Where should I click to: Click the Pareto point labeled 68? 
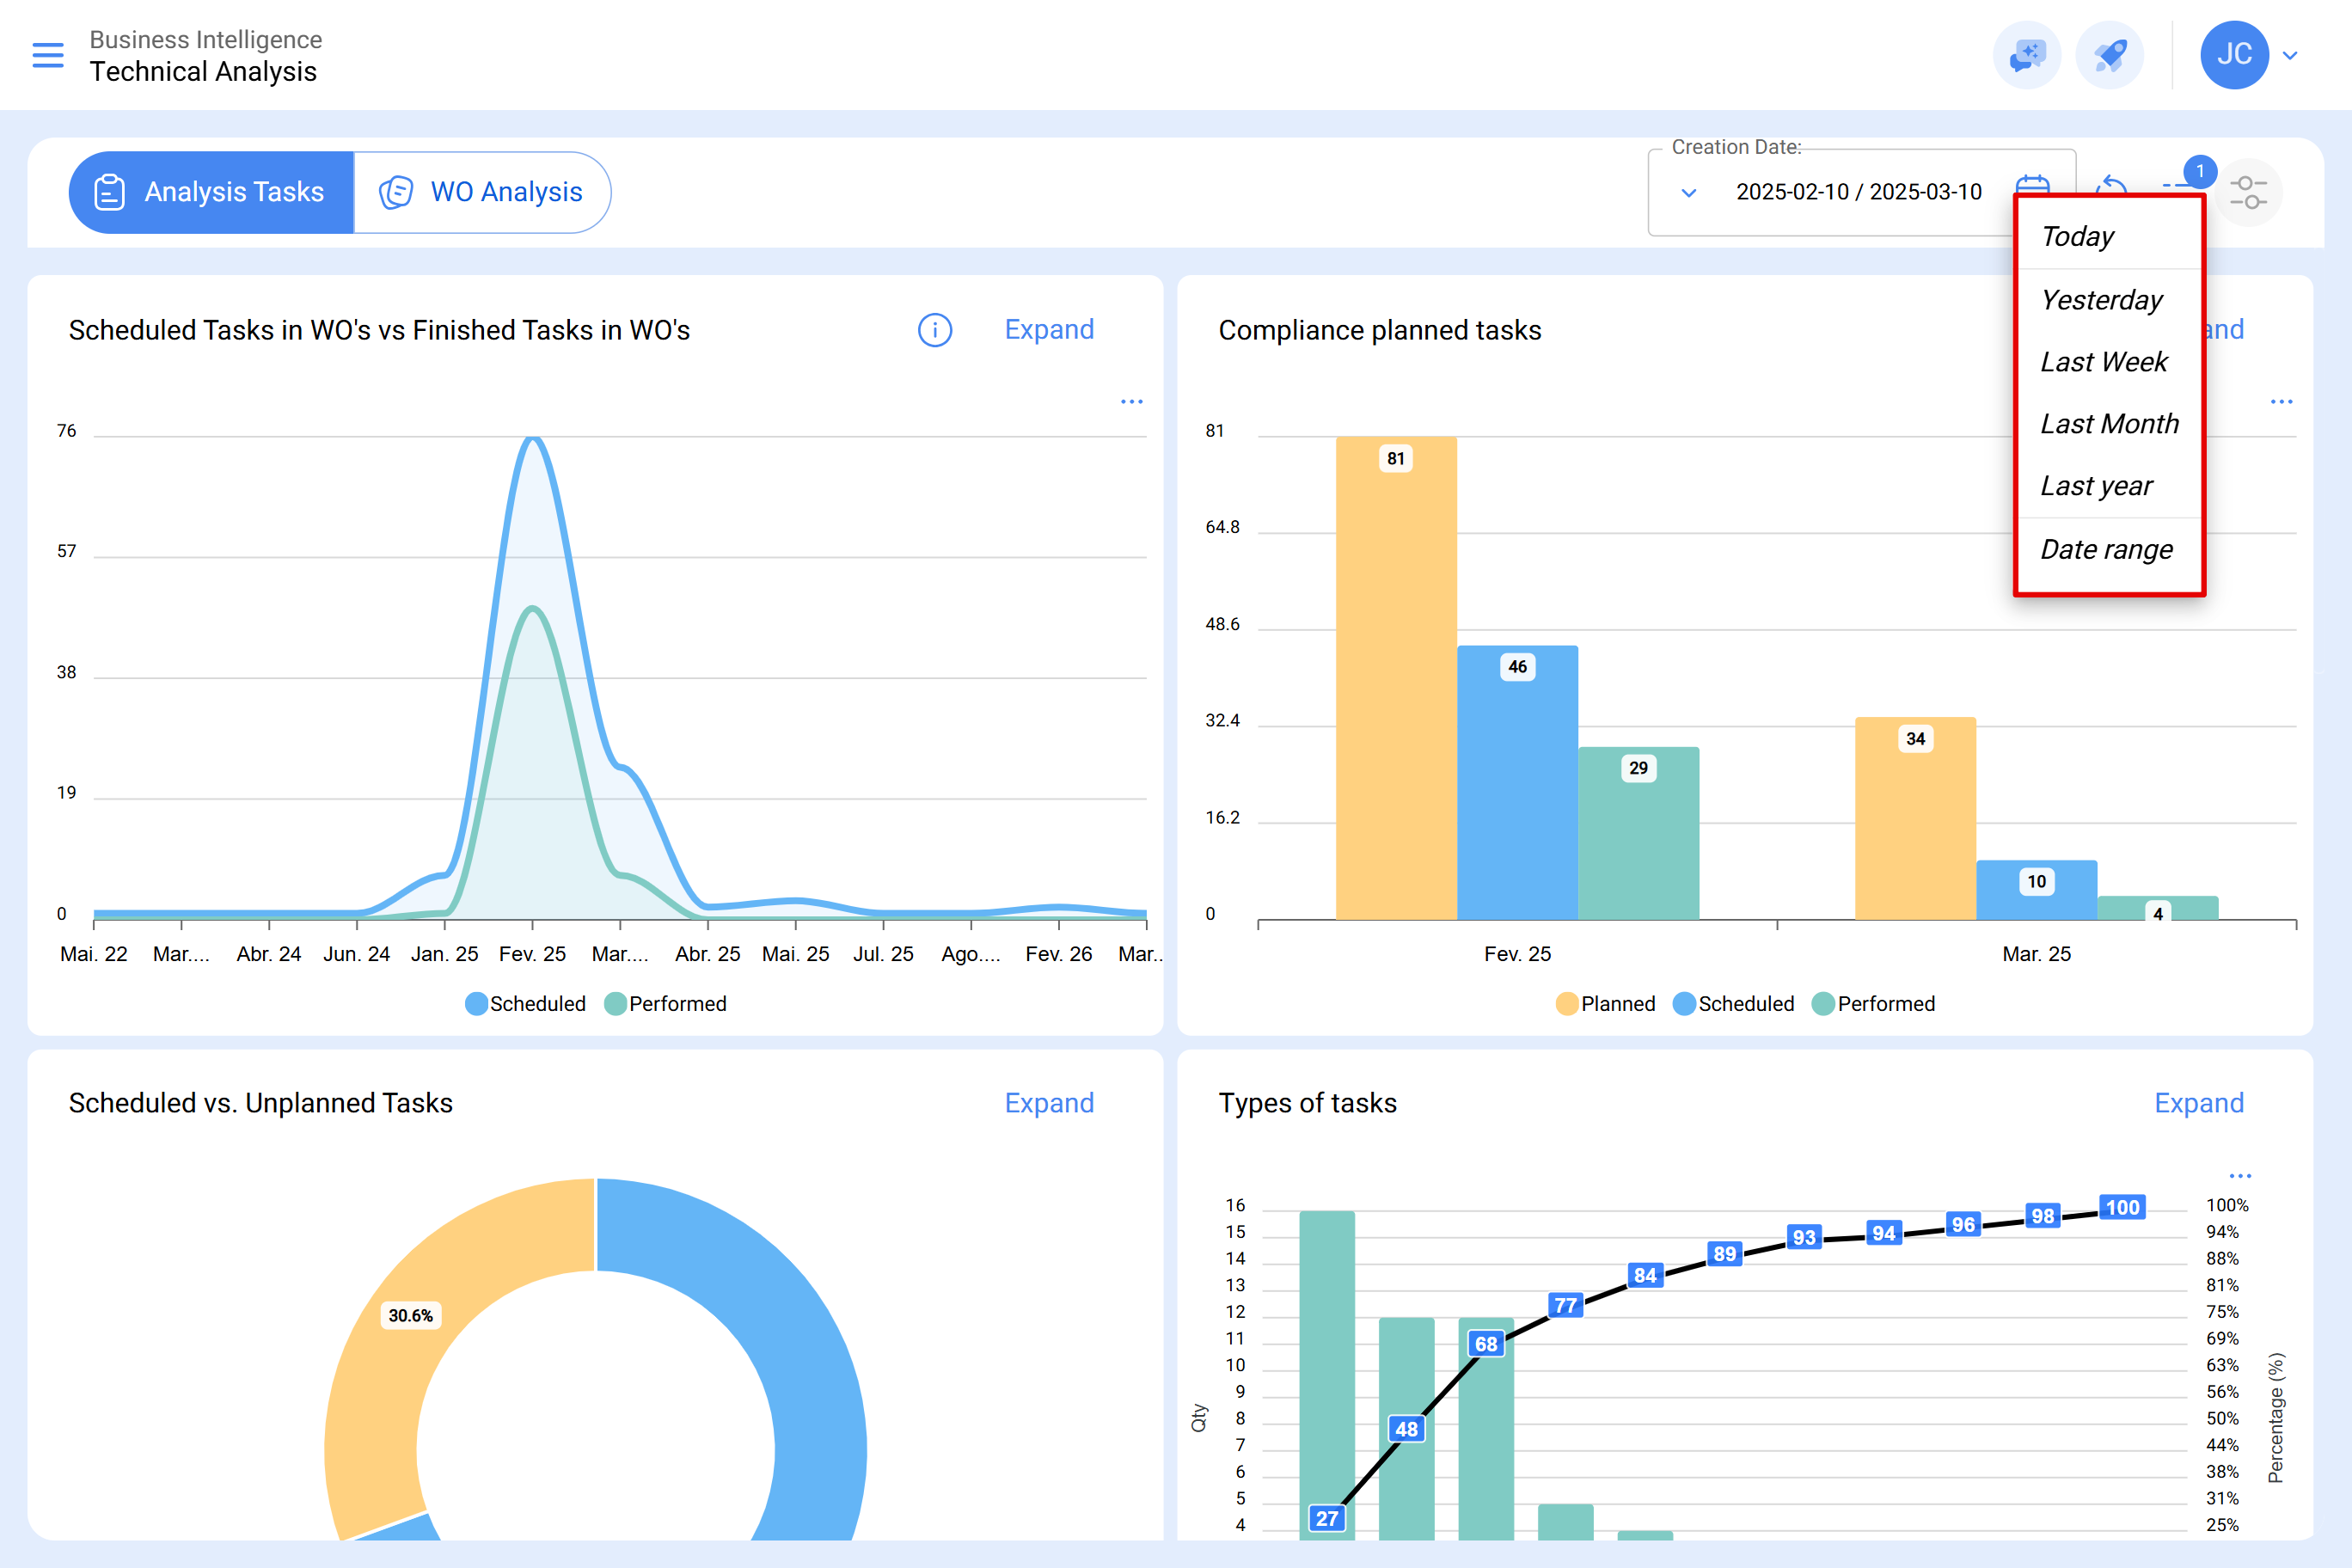(1486, 1344)
